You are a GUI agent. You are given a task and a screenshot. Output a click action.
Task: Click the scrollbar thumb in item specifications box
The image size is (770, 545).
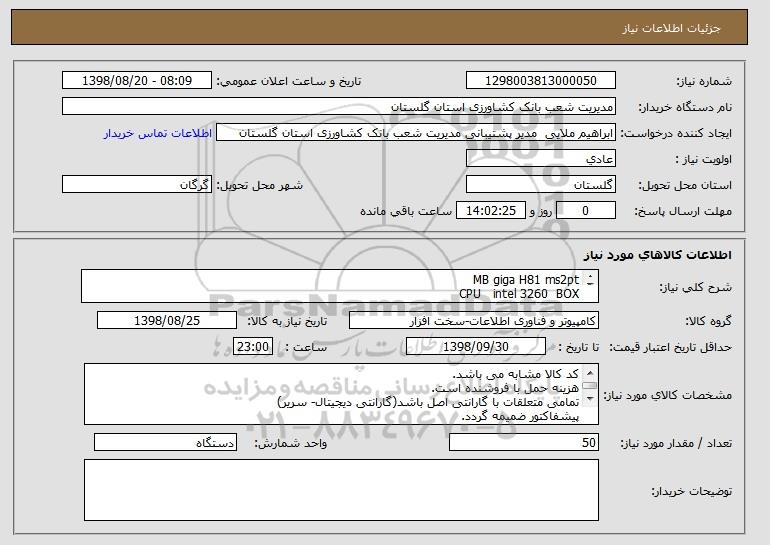590,386
